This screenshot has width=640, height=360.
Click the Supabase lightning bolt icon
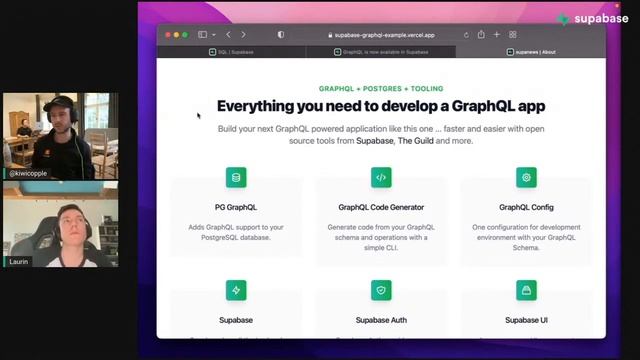236,290
